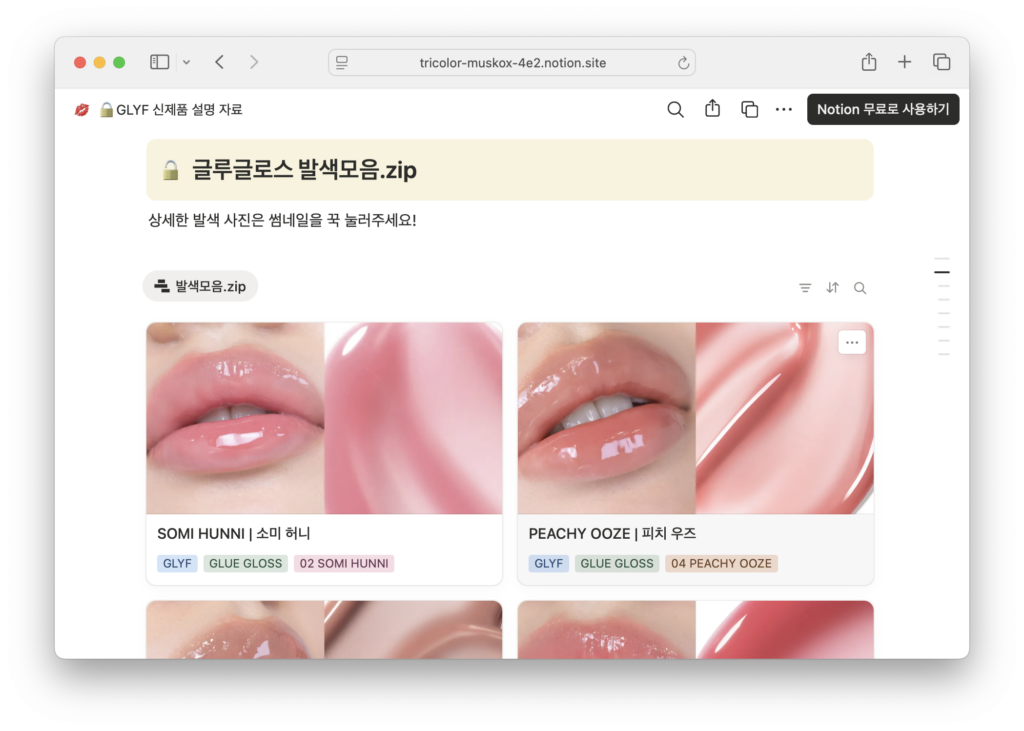Go to GLYF 신제품 설명 자료 breadcrumb
Image resolution: width=1024 pixels, height=731 pixels.
pyautogui.click(x=170, y=109)
